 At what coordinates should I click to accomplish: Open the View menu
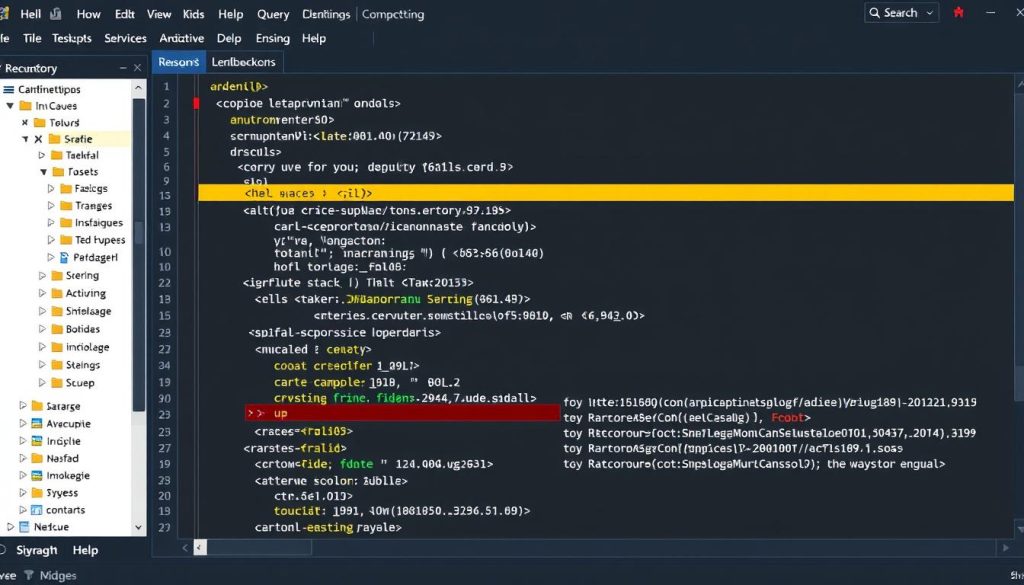[x=159, y=14]
